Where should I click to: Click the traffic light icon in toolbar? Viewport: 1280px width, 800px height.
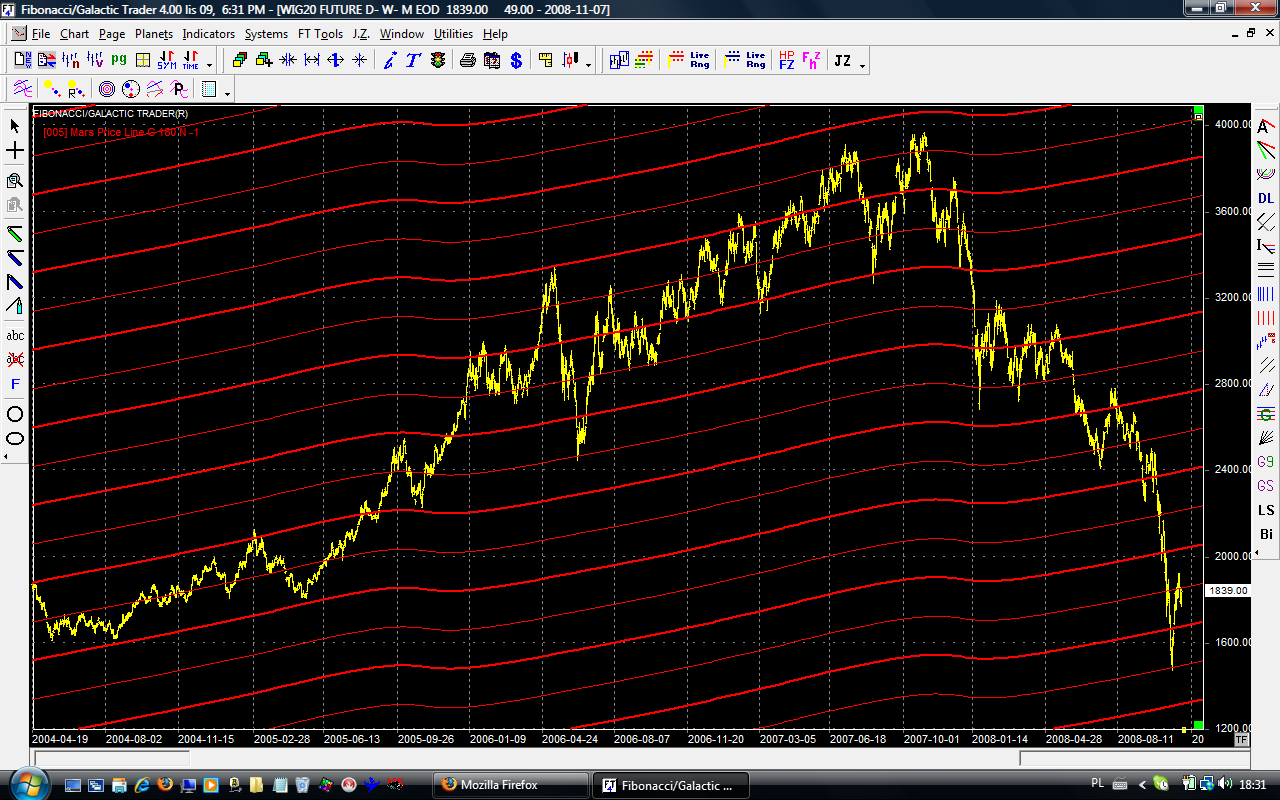pyautogui.click(x=438, y=61)
